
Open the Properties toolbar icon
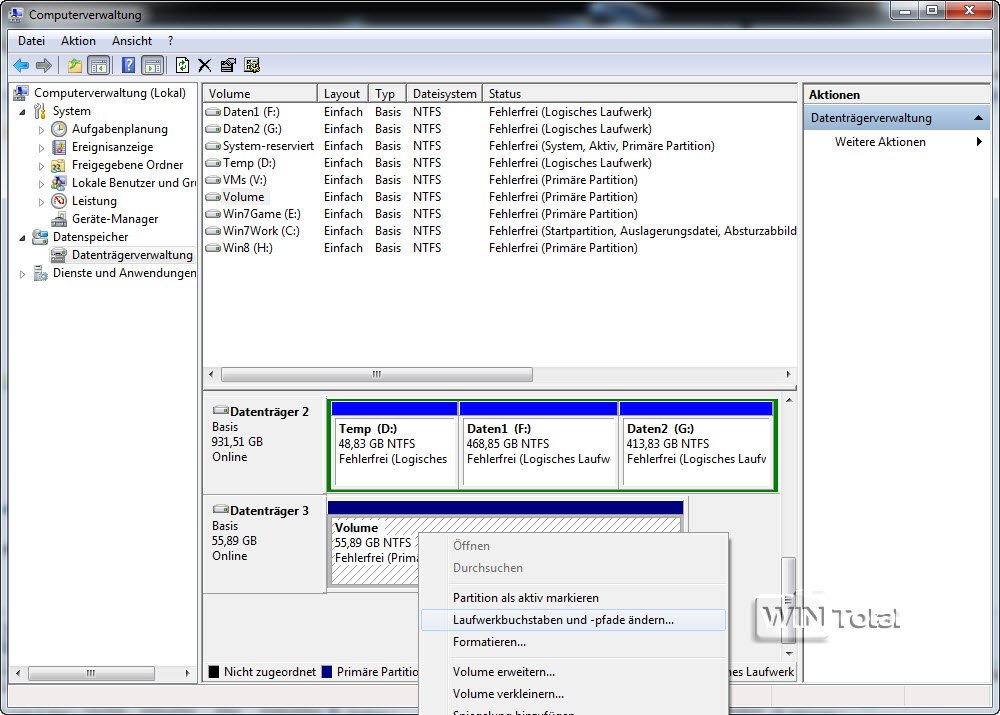coord(228,66)
